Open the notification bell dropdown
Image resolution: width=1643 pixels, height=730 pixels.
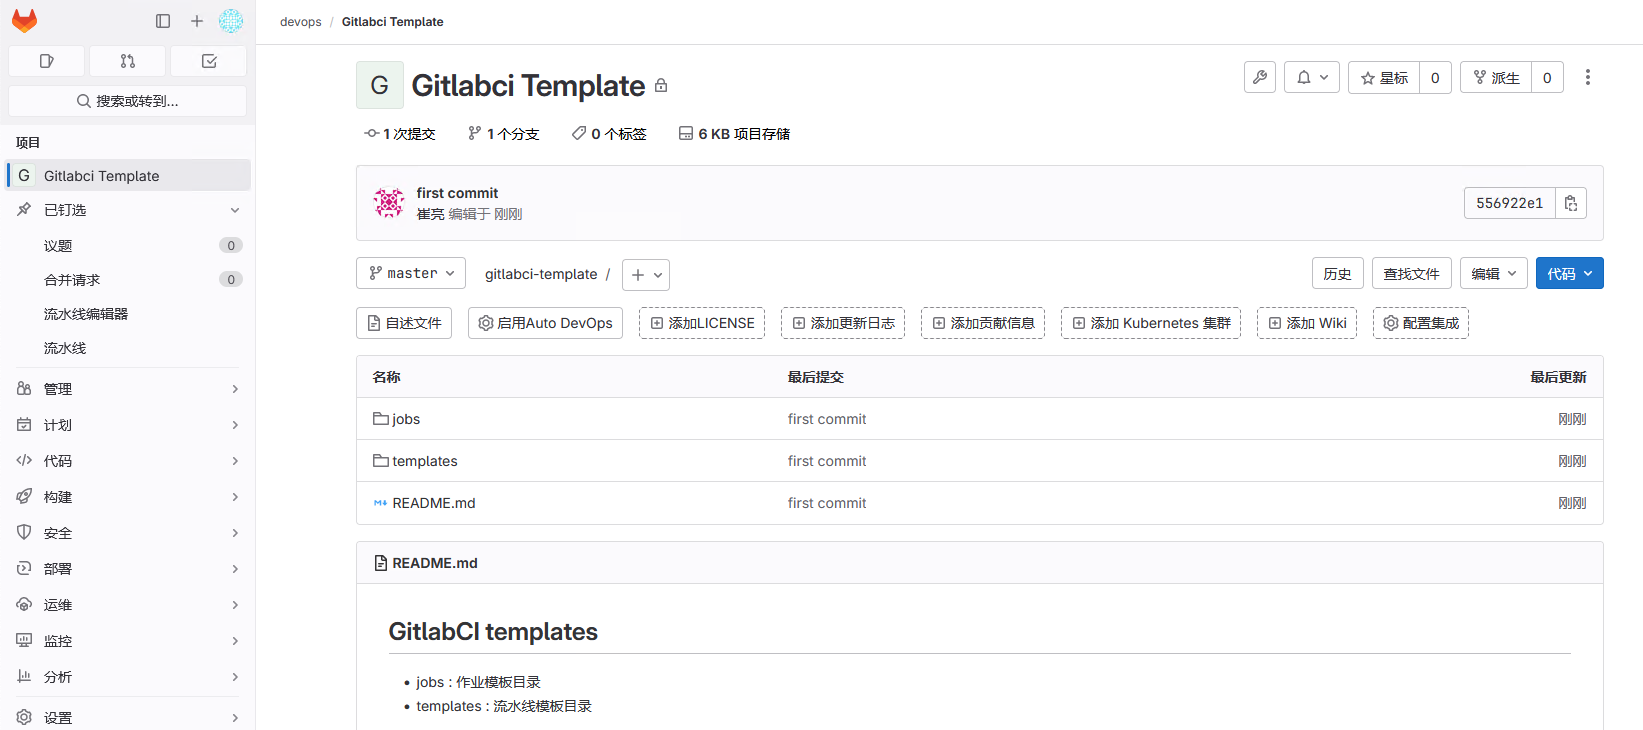(x=1312, y=77)
